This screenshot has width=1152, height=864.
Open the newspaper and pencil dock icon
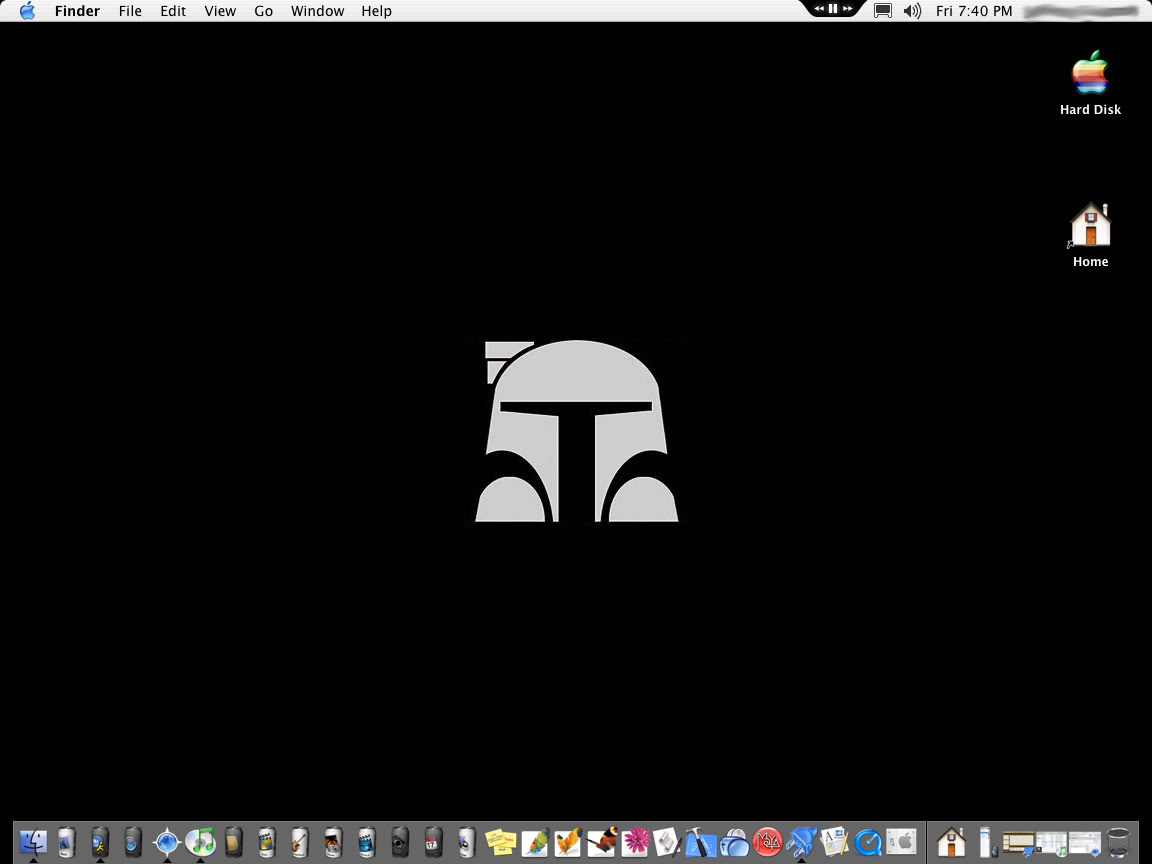(x=835, y=842)
